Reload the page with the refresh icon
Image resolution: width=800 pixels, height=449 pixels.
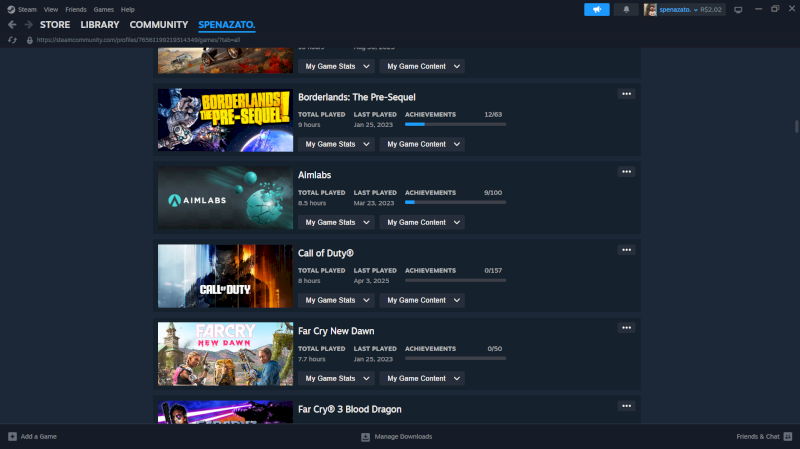point(12,40)
